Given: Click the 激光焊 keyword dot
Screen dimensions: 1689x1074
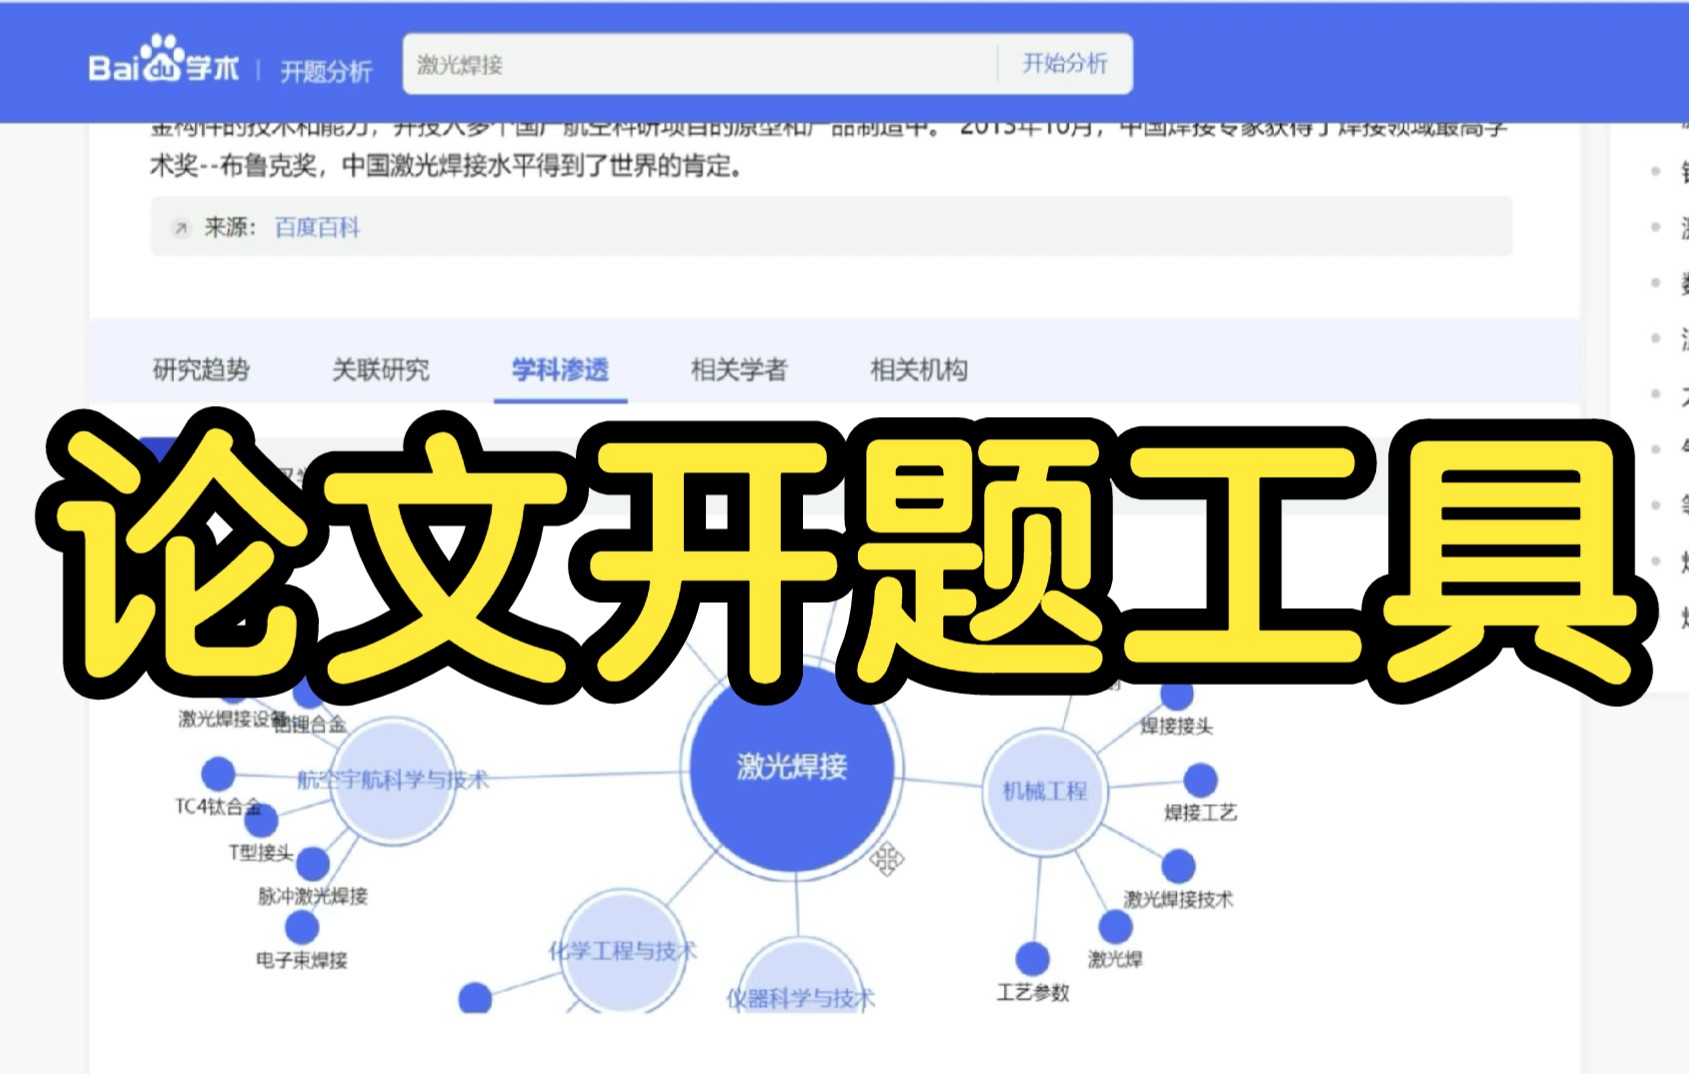Looking at the screenshot, I should (x=1115, y=926).
